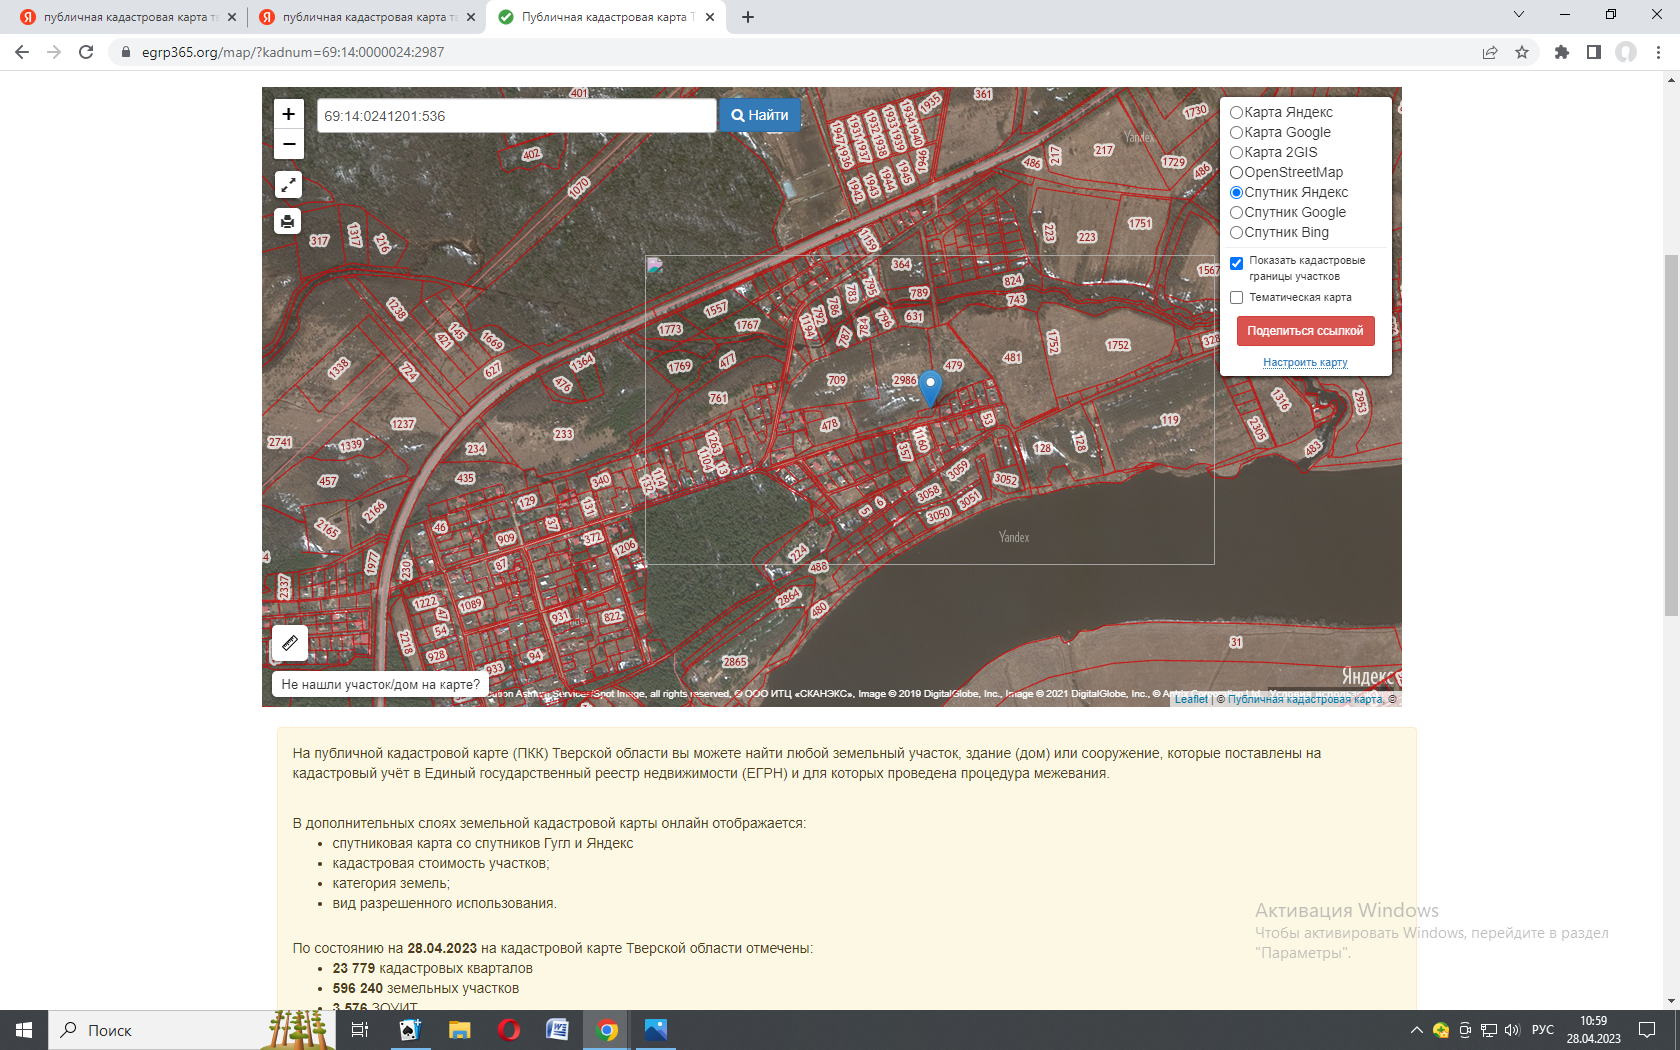Print the map with printer icon
The image size is (1680, 1050).
[x=288, y=221]
